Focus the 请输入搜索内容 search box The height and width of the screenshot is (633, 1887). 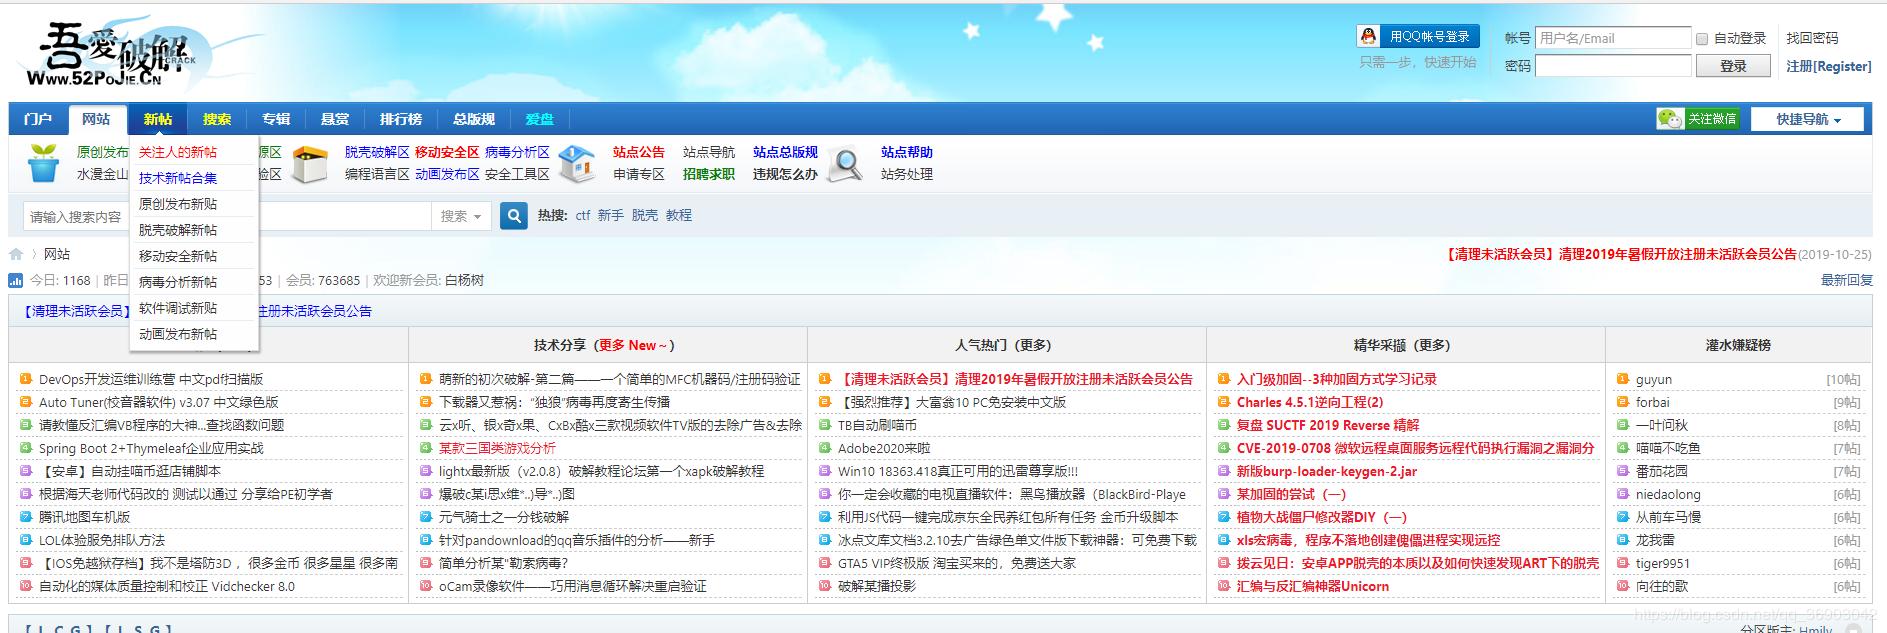227,216
